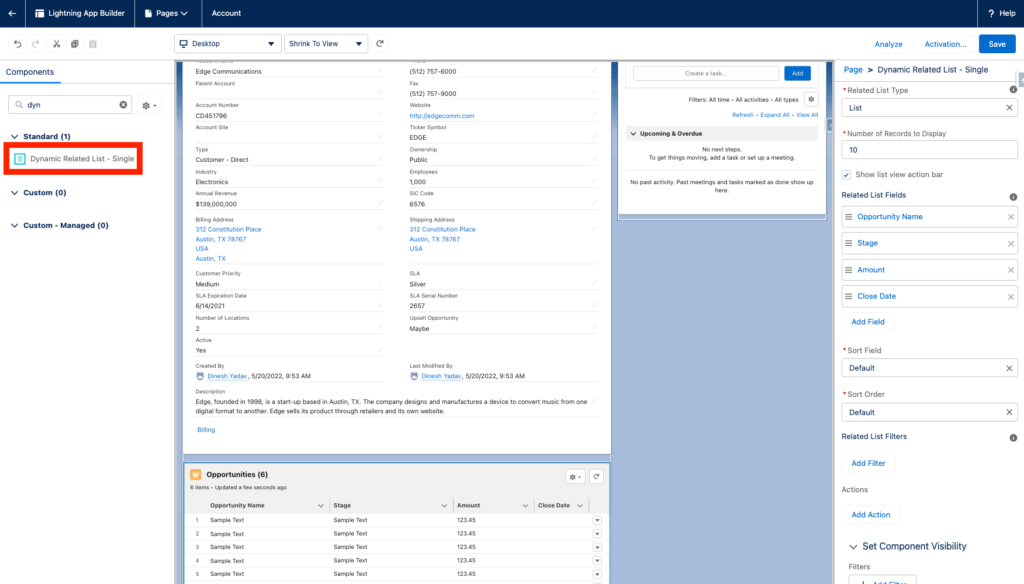
Task: Click the Analyze button
Action: (888, 44)
